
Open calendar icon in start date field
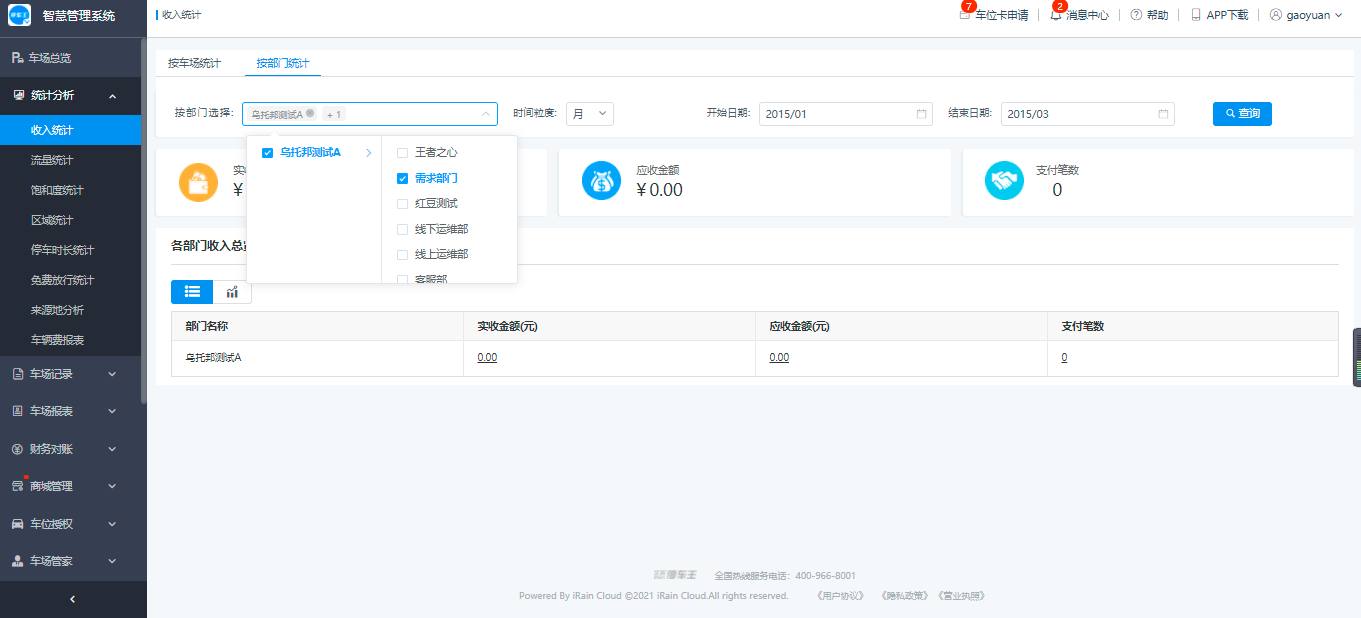(x=921, y=114)
